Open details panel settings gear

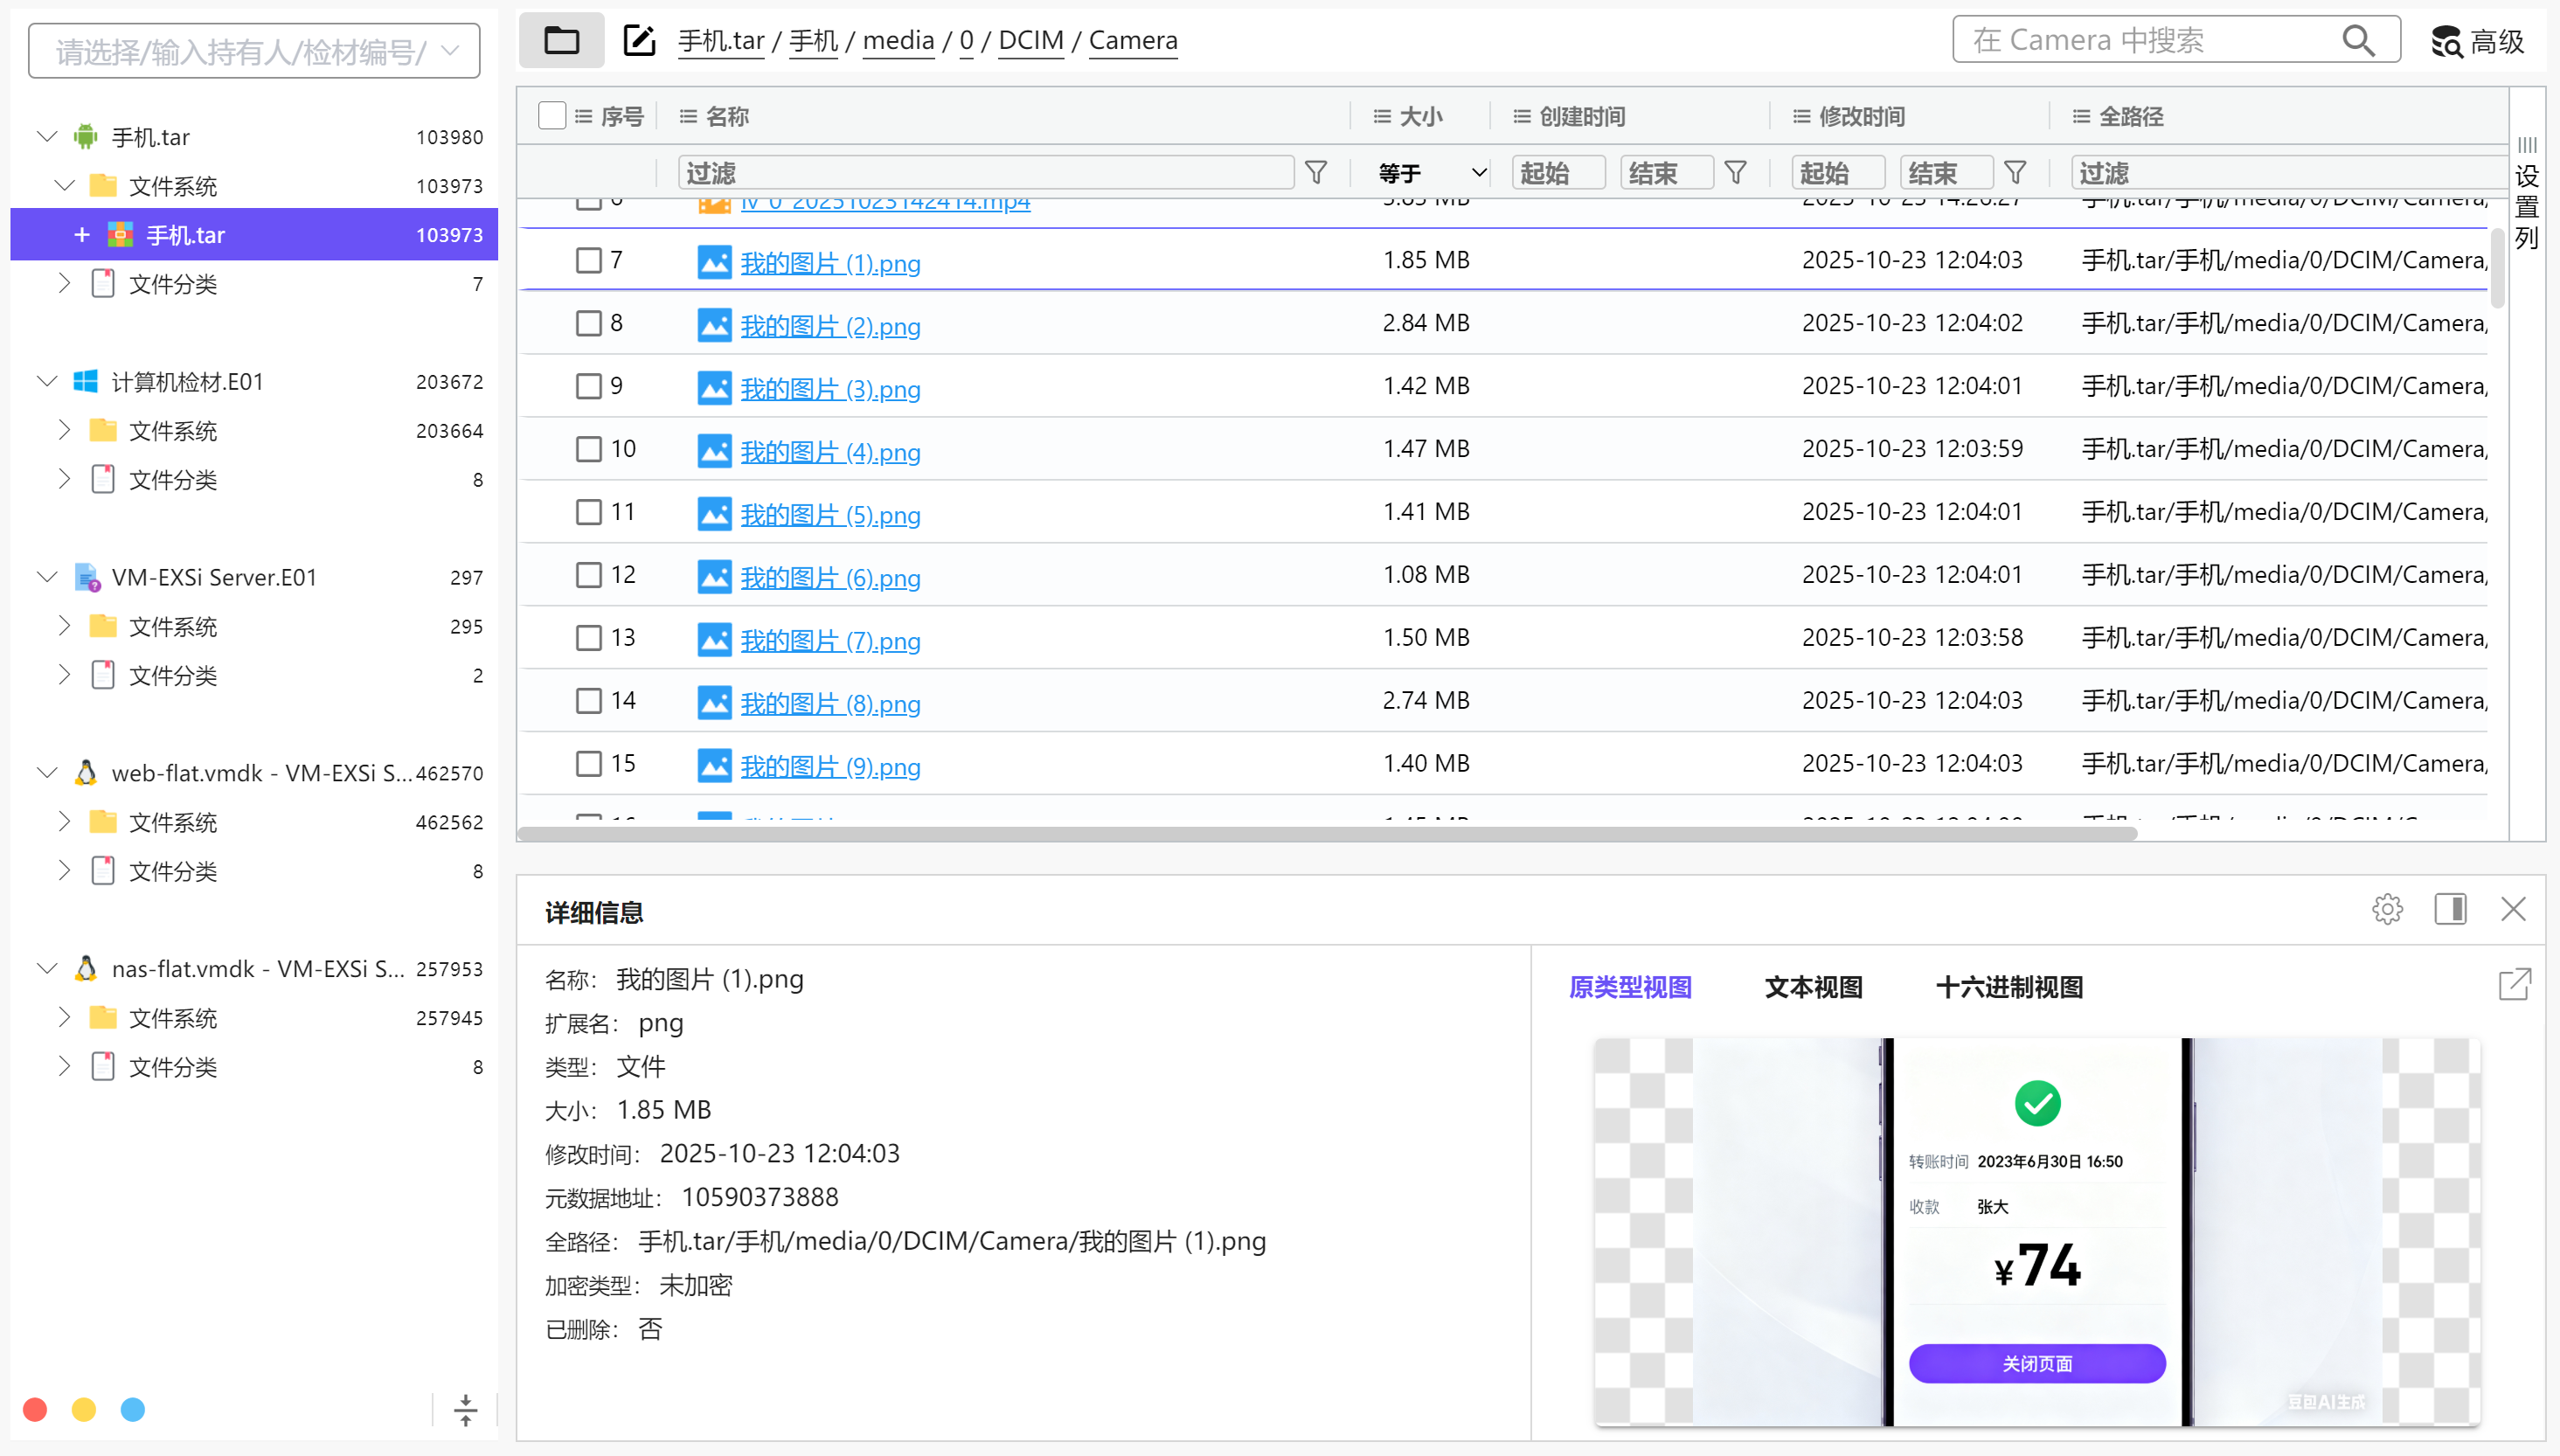2387,909
